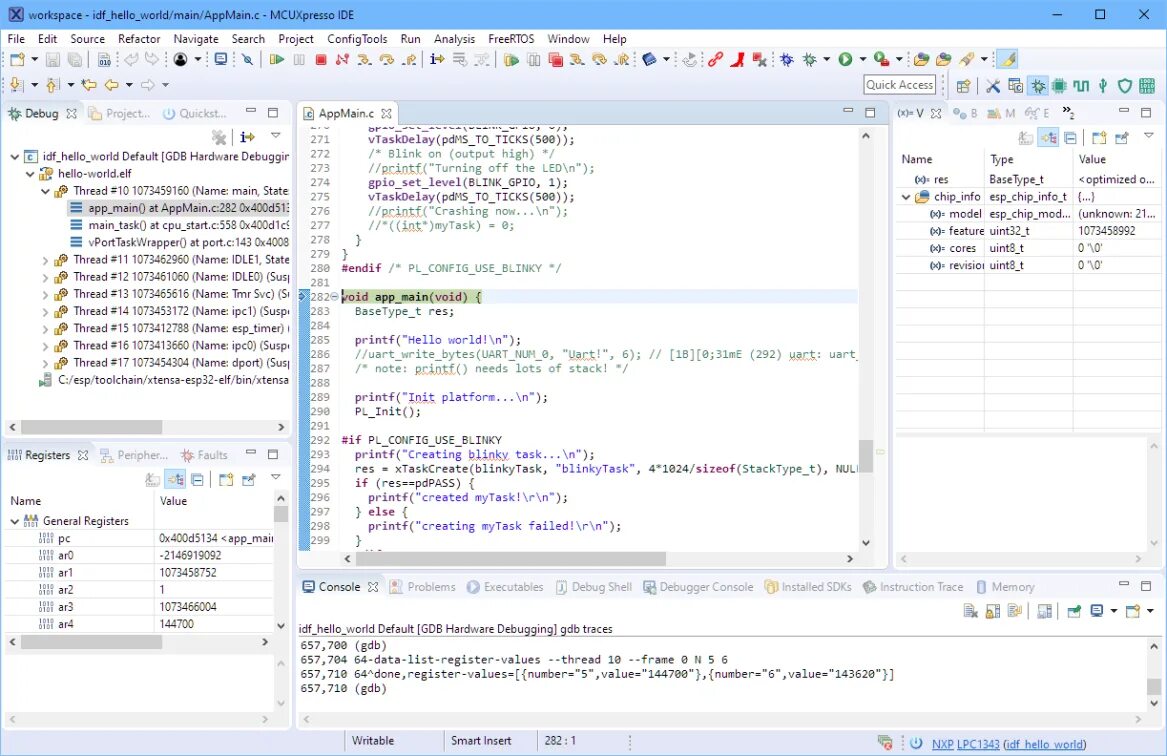Screen dimensions: 1167x756
Task: Click the Resume debug button
Action: point(277,60)
